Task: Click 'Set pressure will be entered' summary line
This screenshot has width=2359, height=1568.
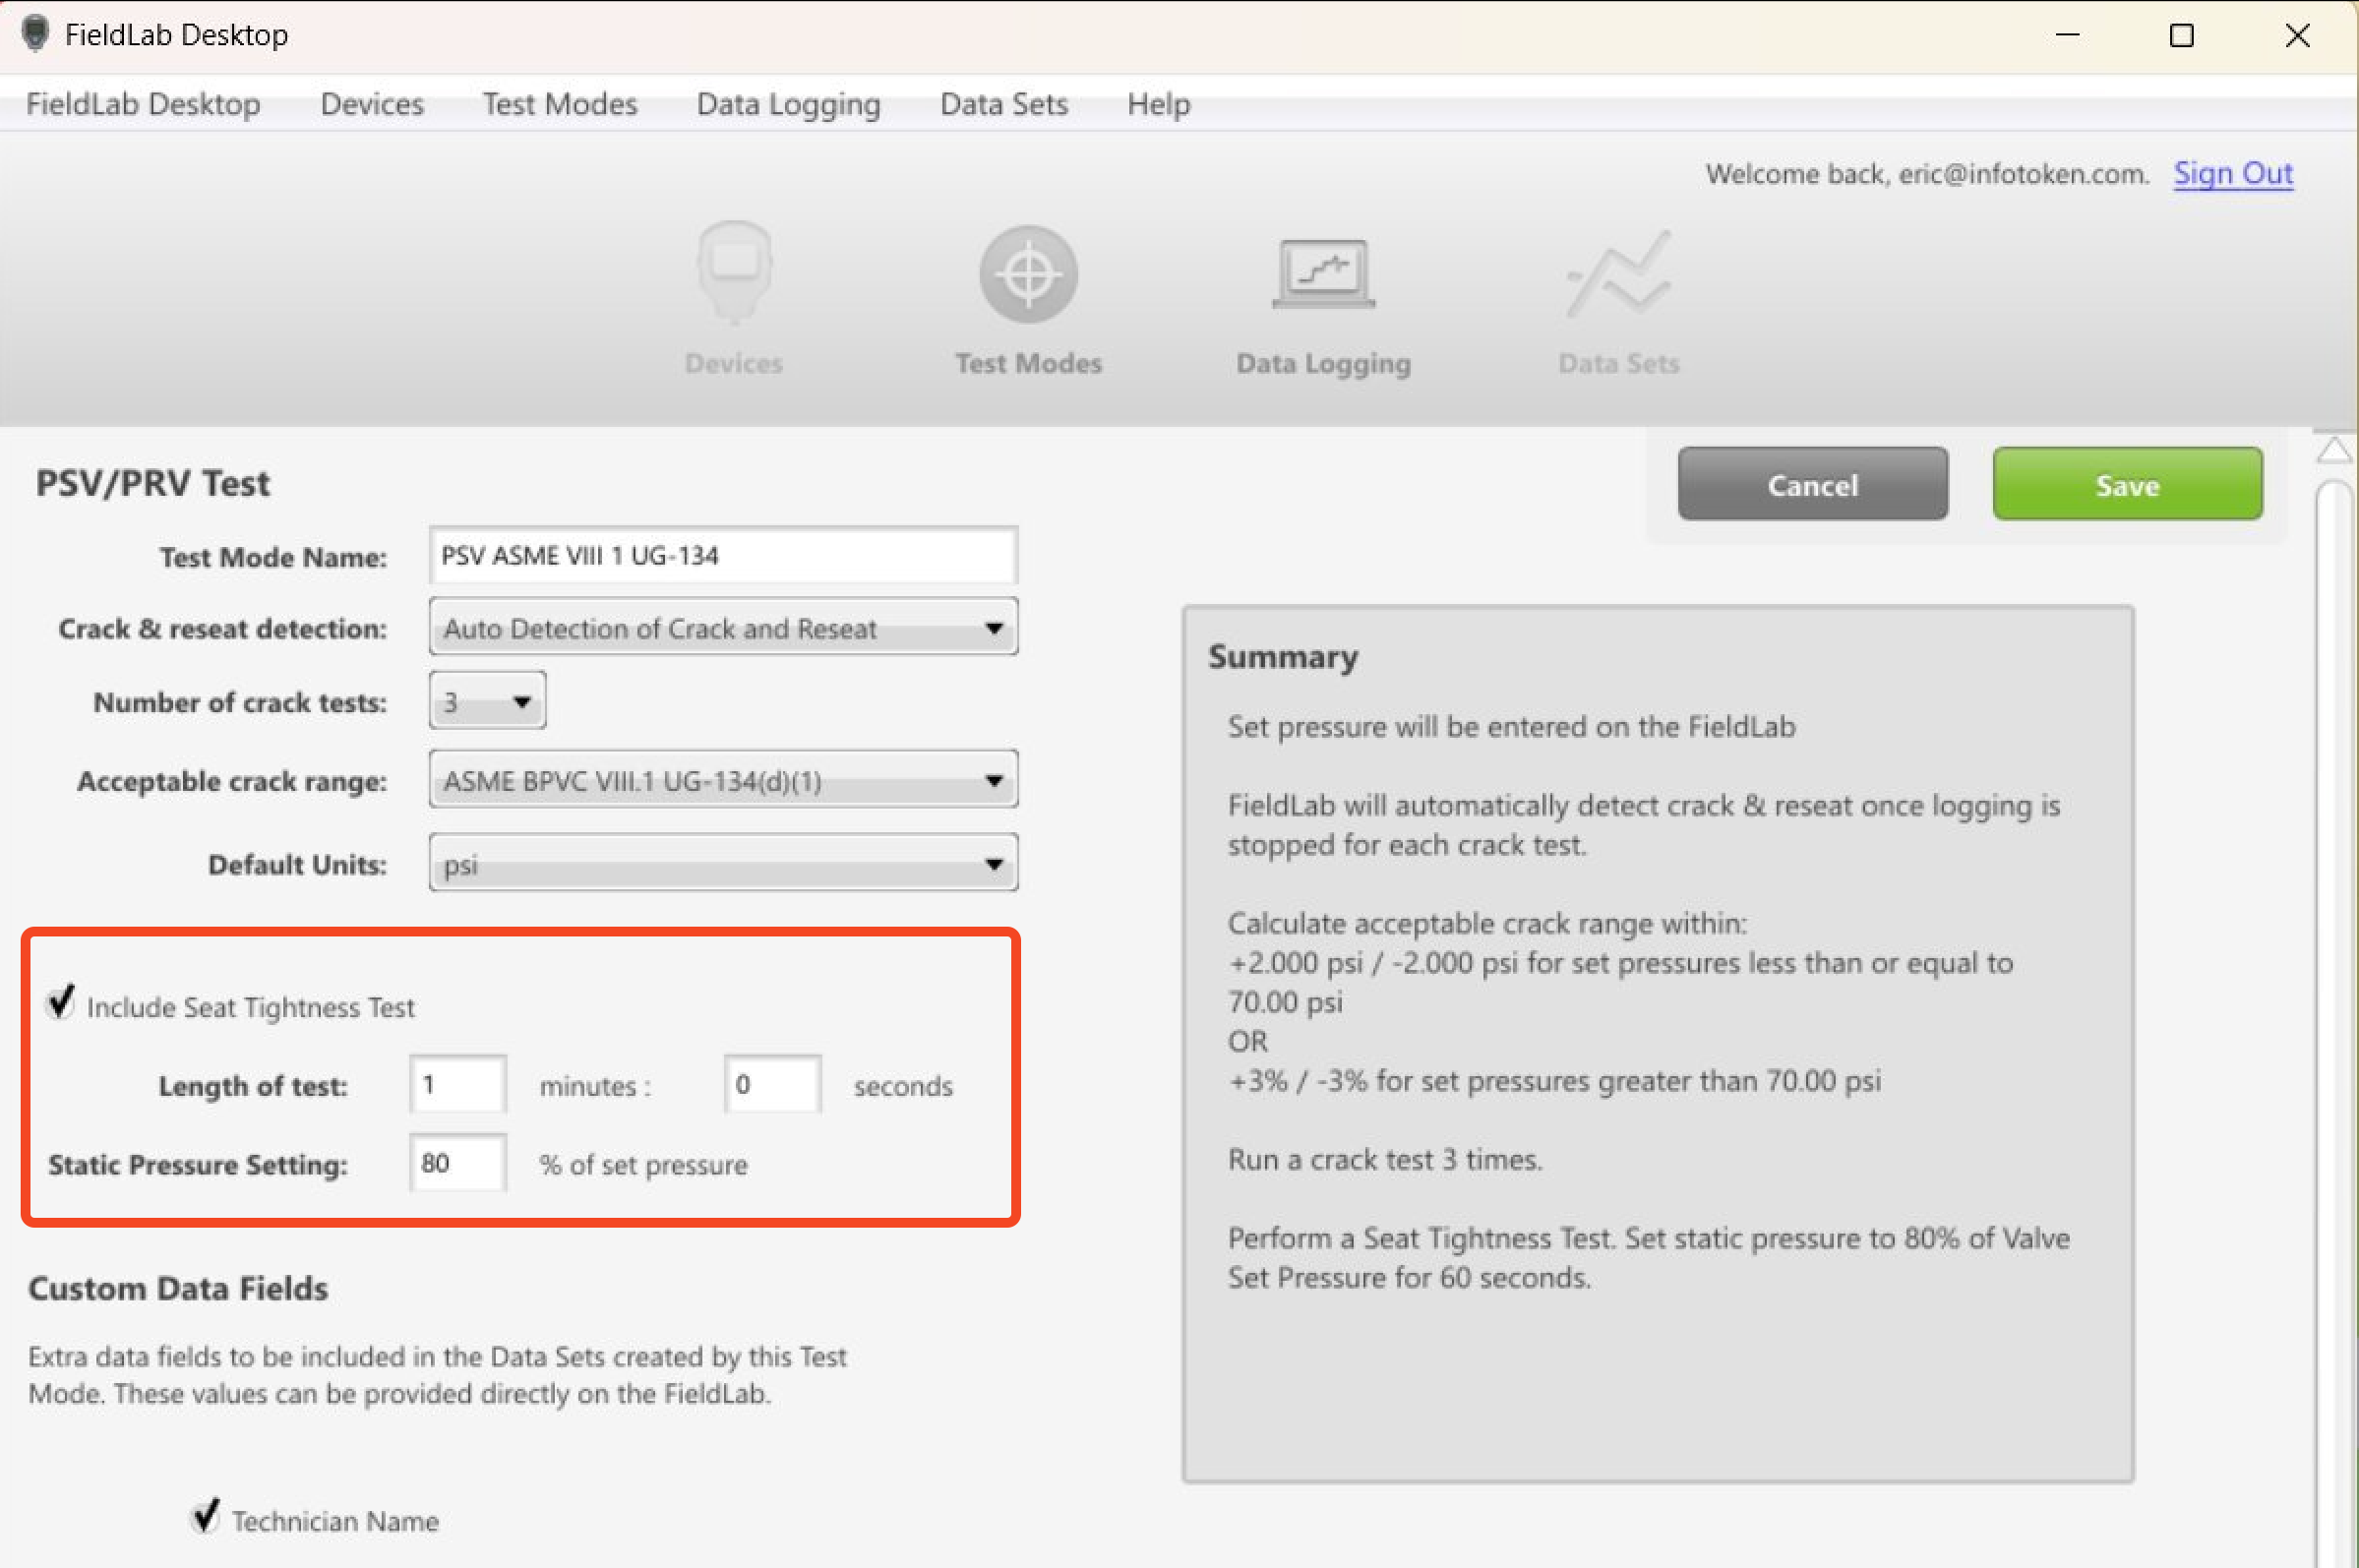Action: click(x=1511, y=726)
